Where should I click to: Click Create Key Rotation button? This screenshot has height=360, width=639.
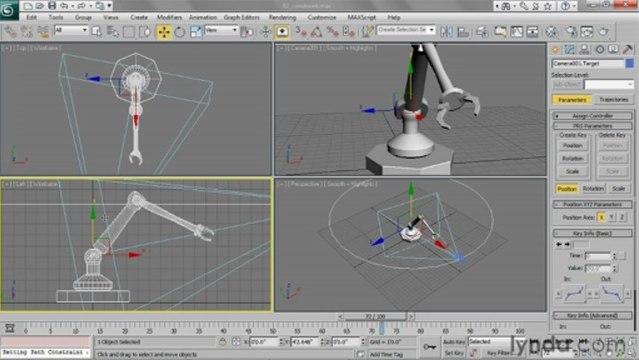[572, 159]
